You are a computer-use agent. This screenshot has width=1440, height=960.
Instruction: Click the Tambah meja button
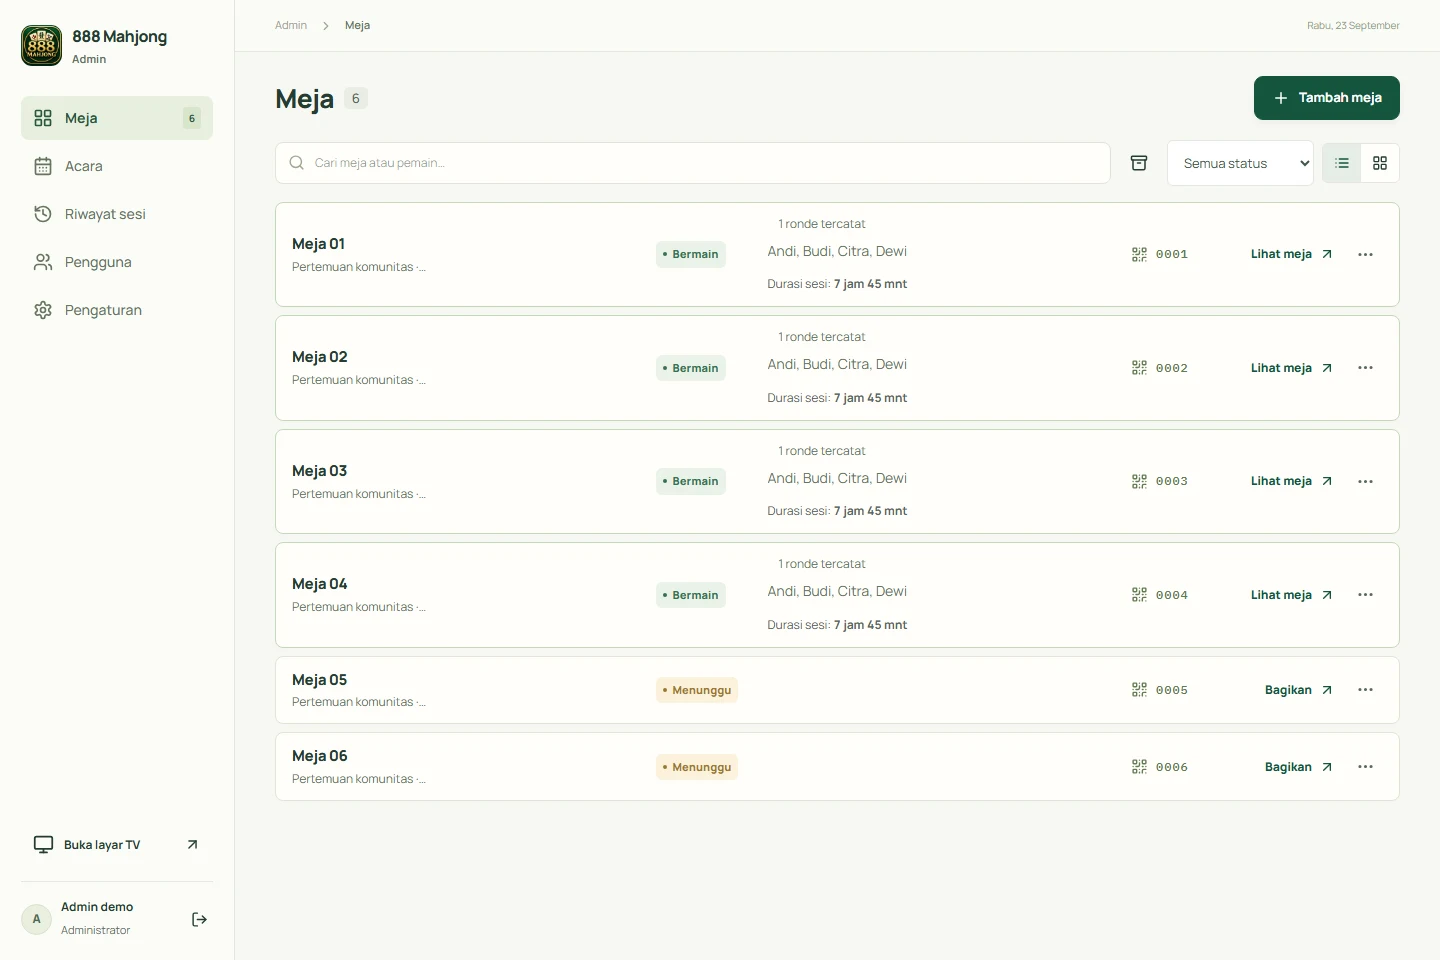pos(1327,98)
